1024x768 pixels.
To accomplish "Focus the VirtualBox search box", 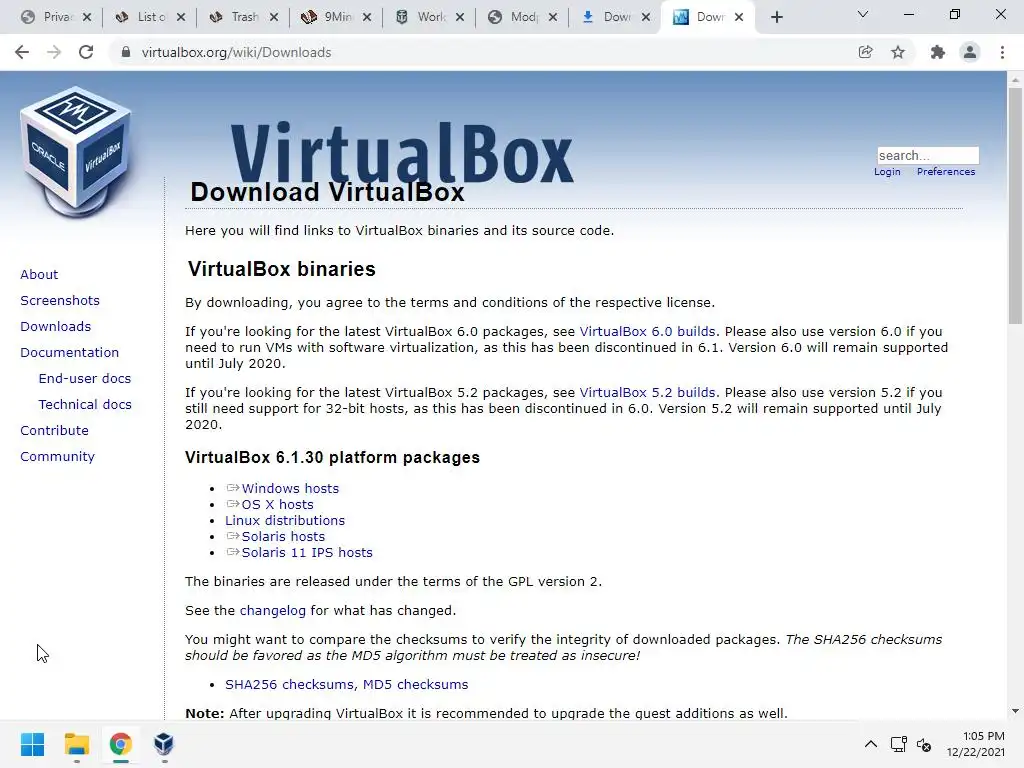I will click(928, 155).
